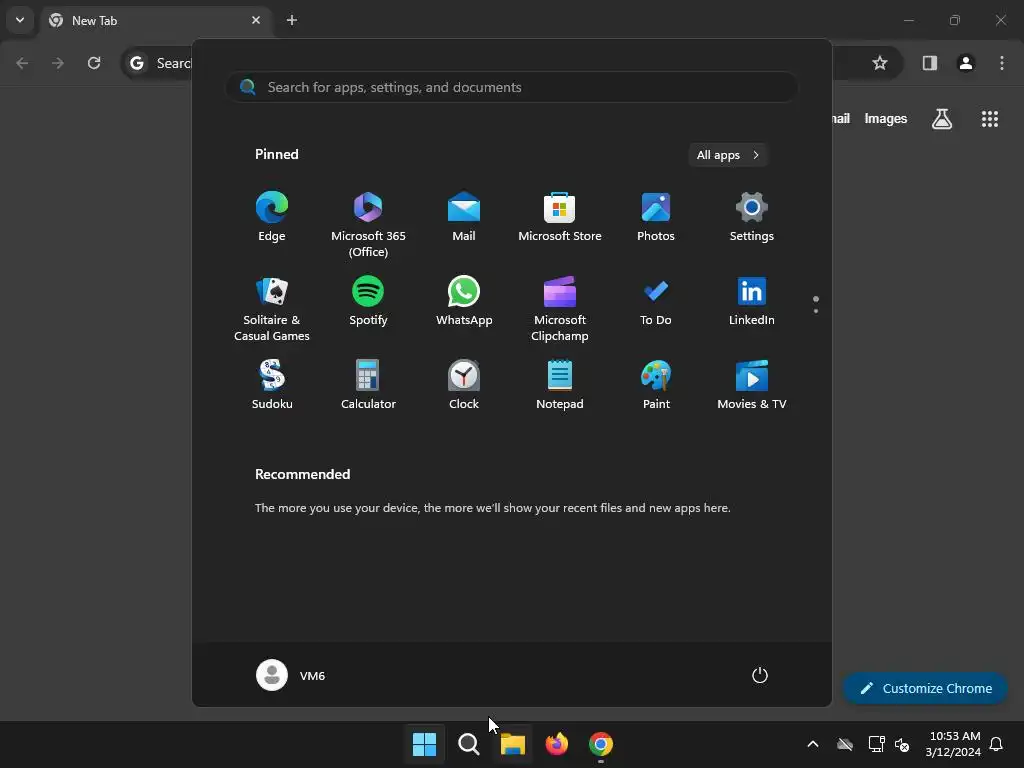Open File Explorer from taskbar
The height and width of the screenshot is (768, 1024).
click(513, 744)
